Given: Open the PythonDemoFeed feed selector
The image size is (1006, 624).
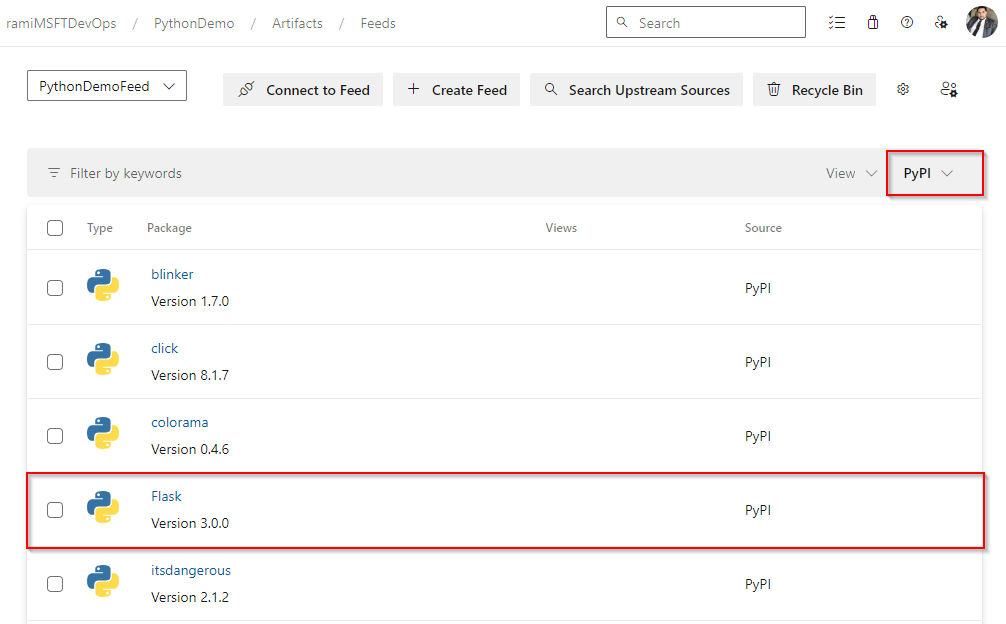Looking at the screenshot, I should tap(106, 85).
